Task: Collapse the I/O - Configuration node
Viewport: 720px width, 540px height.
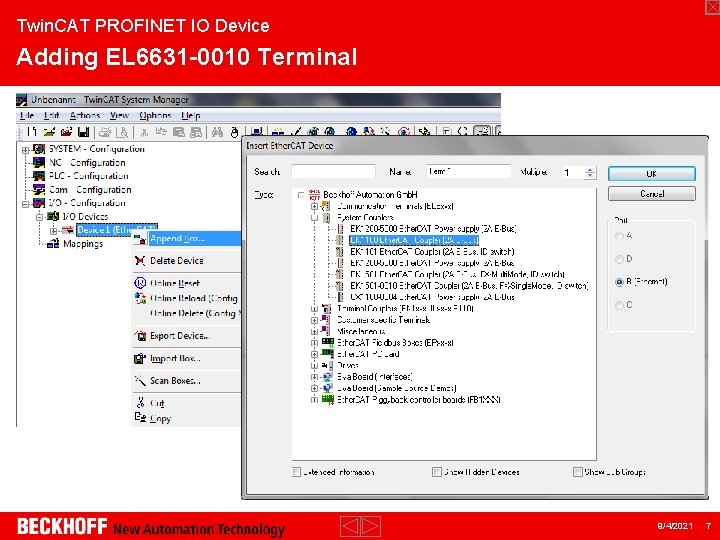Action: 26,203
